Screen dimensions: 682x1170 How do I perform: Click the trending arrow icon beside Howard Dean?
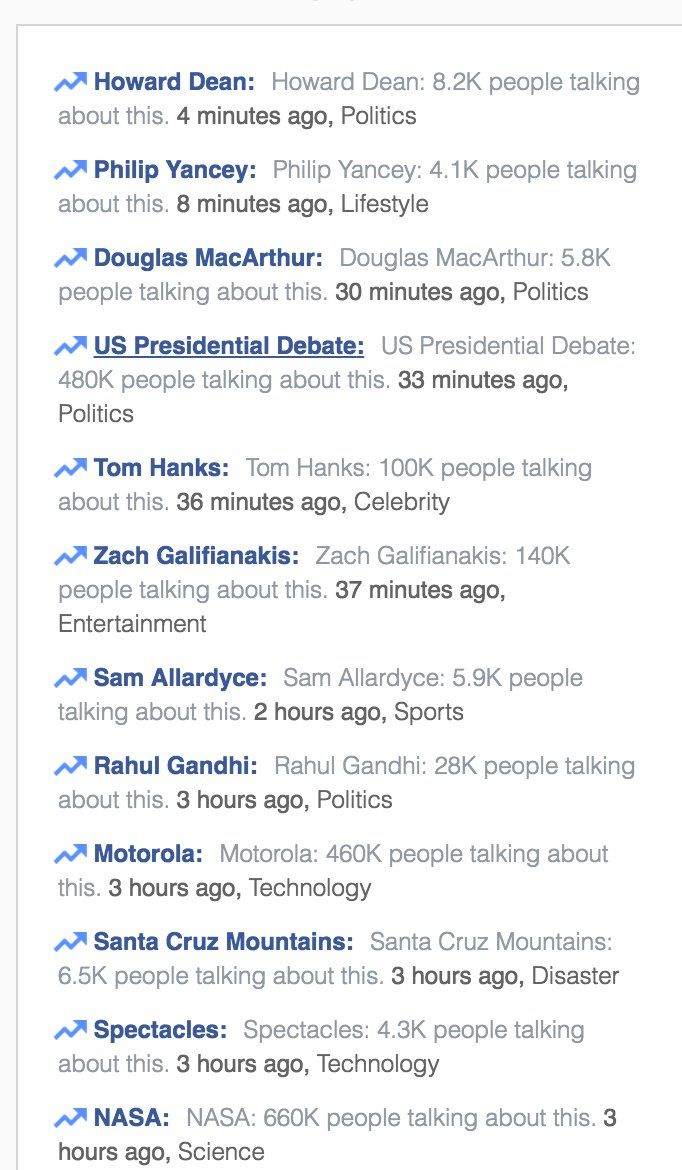(71, 82)
